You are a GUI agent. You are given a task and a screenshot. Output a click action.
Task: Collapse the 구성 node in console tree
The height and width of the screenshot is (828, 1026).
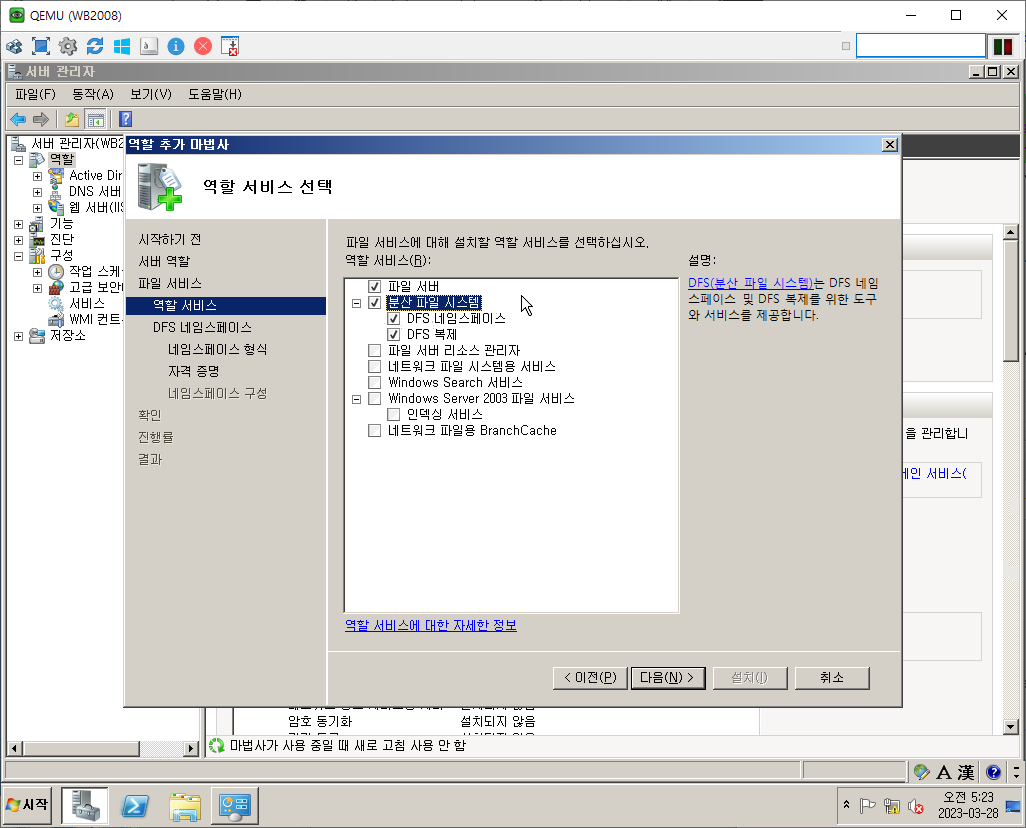(18, 256)
